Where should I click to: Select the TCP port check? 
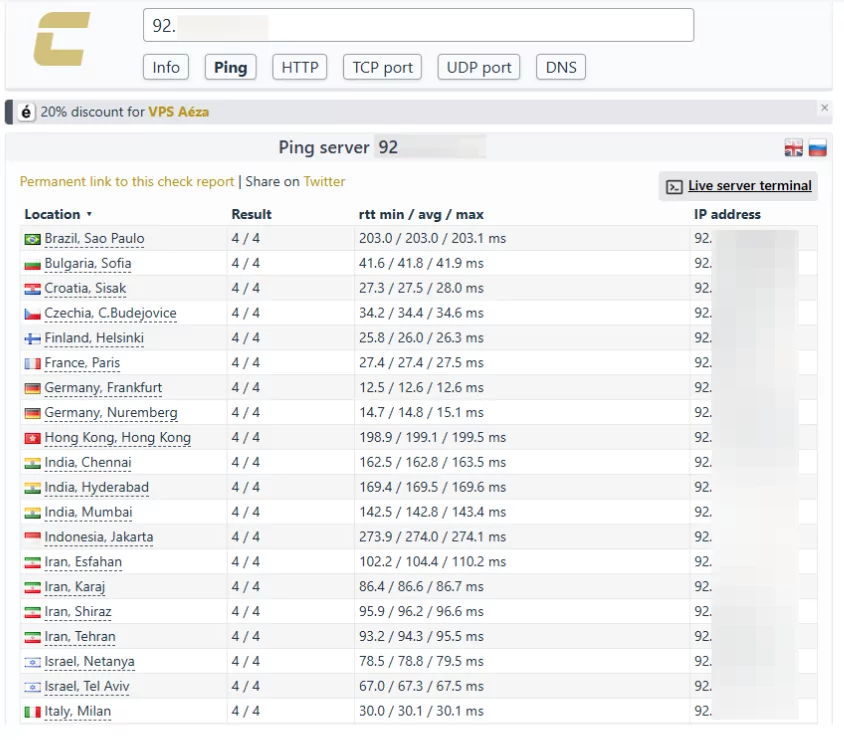pos(382,67)
